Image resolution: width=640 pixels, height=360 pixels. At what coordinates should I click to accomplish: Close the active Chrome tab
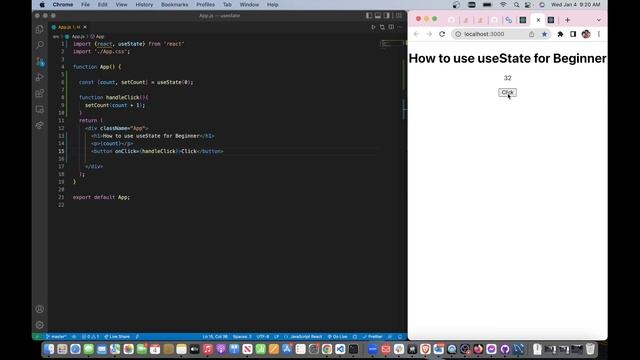pos(538,20)
